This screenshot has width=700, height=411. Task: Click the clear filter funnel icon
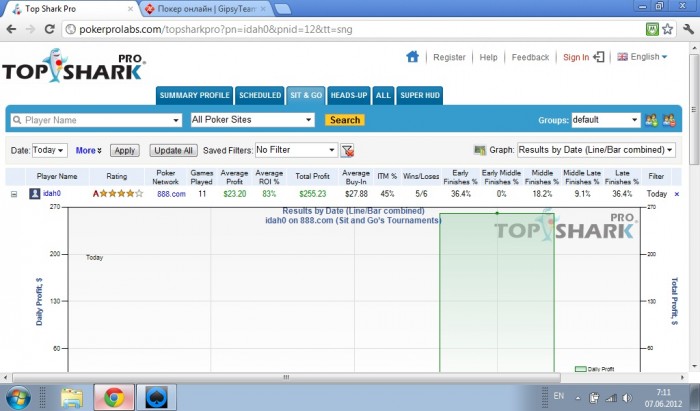pos(347,150)
